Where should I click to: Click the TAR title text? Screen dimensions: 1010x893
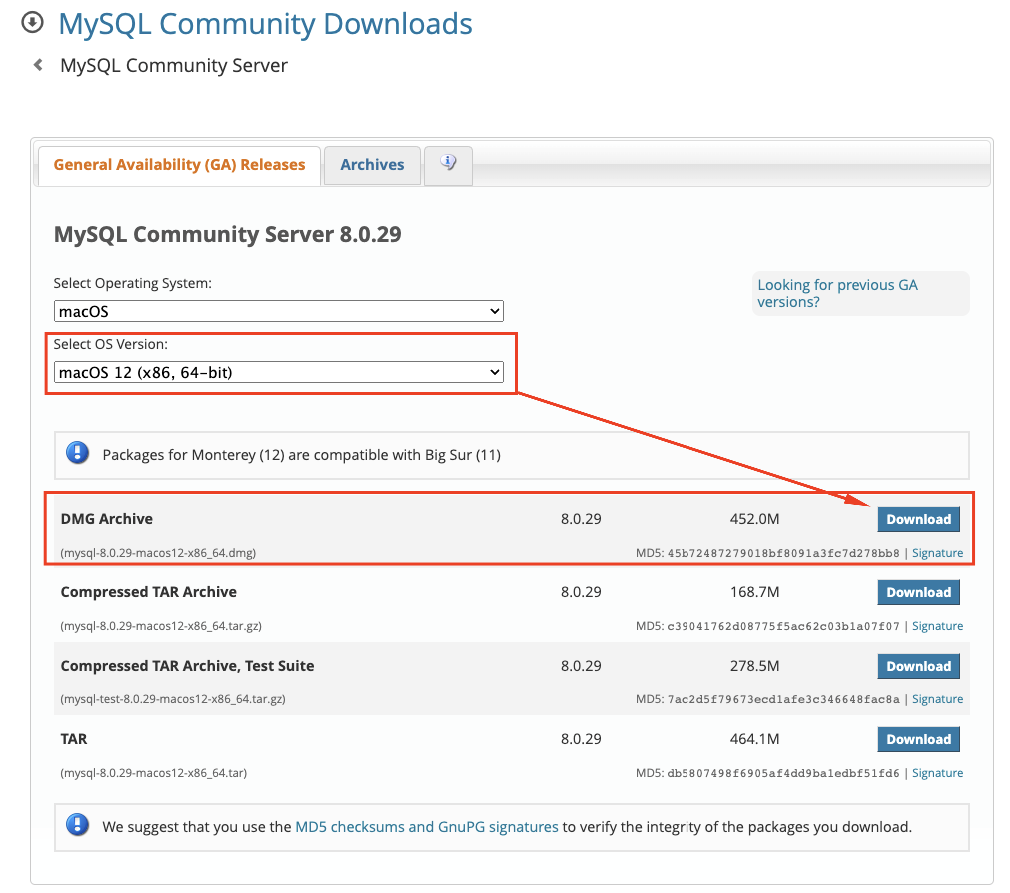(x=74, y=738)
